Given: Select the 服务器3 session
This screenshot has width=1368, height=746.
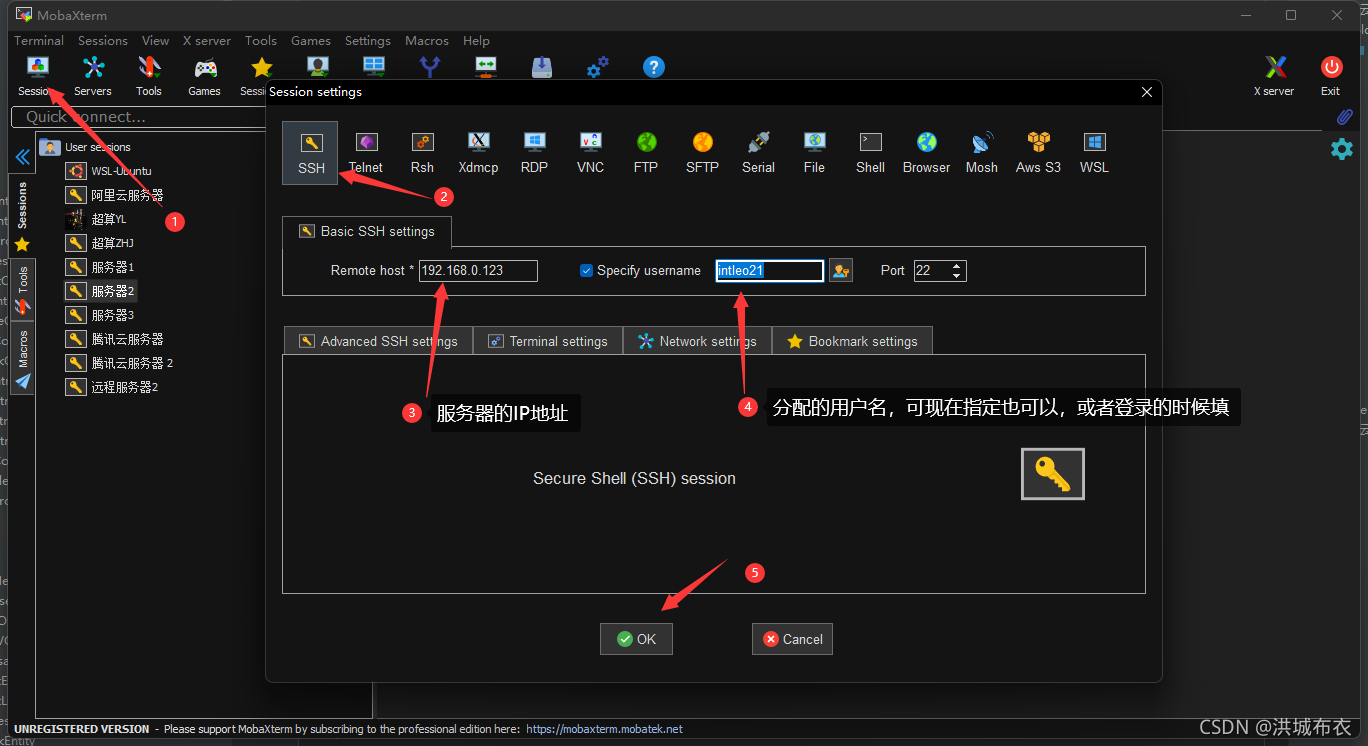Looking at the screenshot, I should coord(100,315).
